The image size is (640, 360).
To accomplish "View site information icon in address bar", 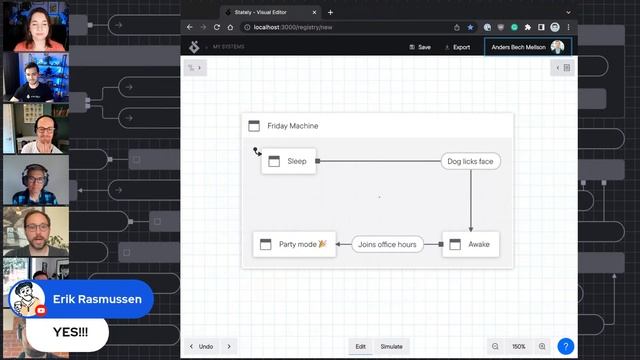I will pos(247,27).
